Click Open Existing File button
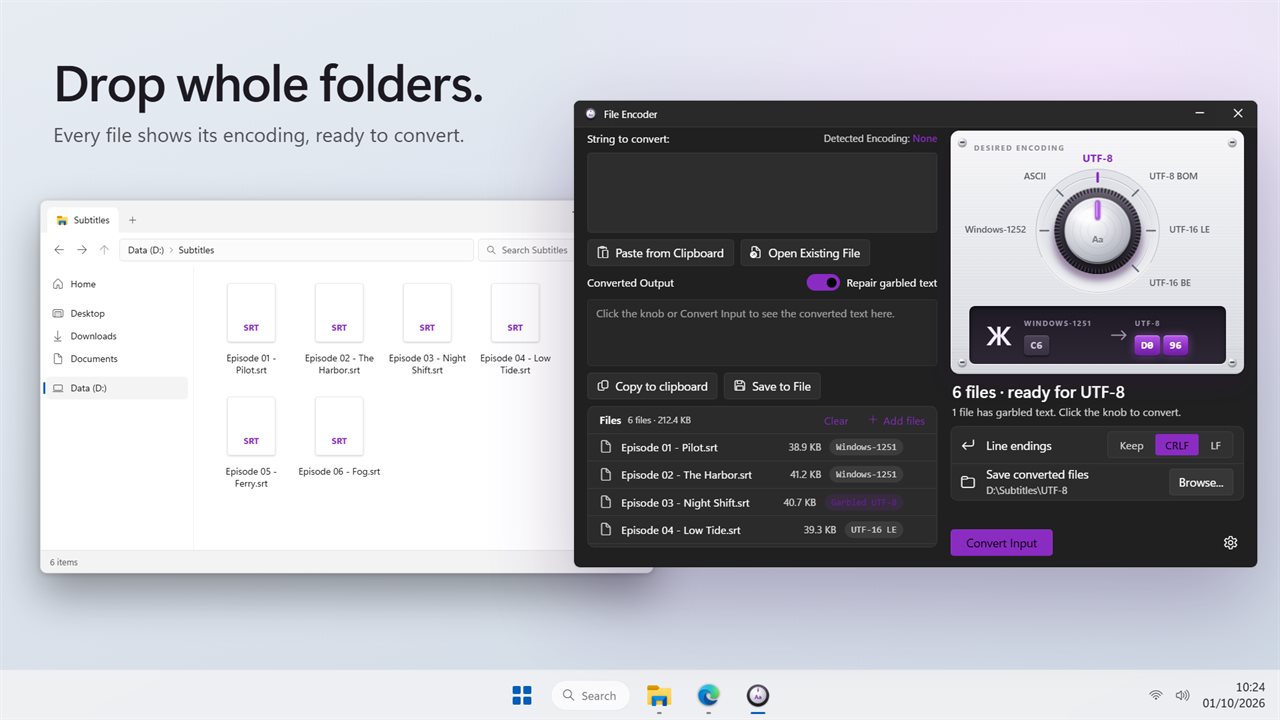Image resolution: width=1280 pixels, height=720 pixels. 805,253
